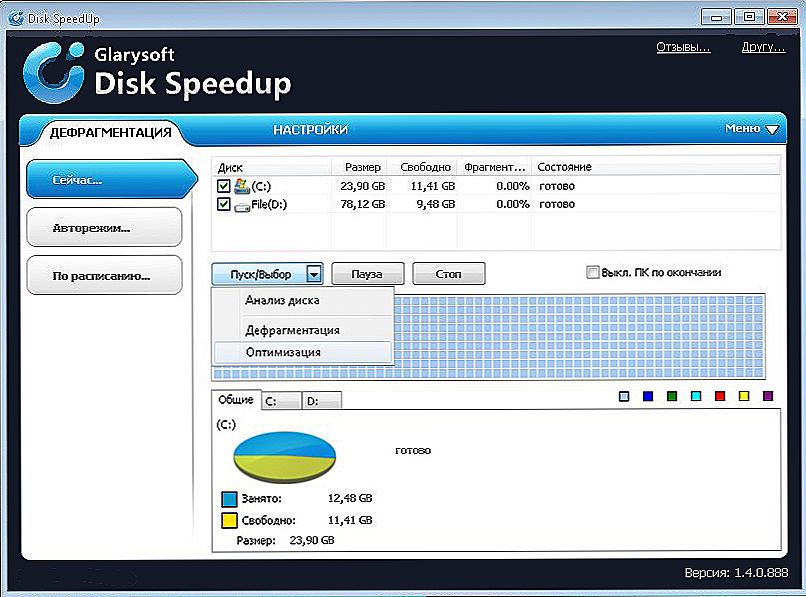The image size is (806, 597).
Task: Click the '78,12 GB' size cell
Action: (362, 204)
